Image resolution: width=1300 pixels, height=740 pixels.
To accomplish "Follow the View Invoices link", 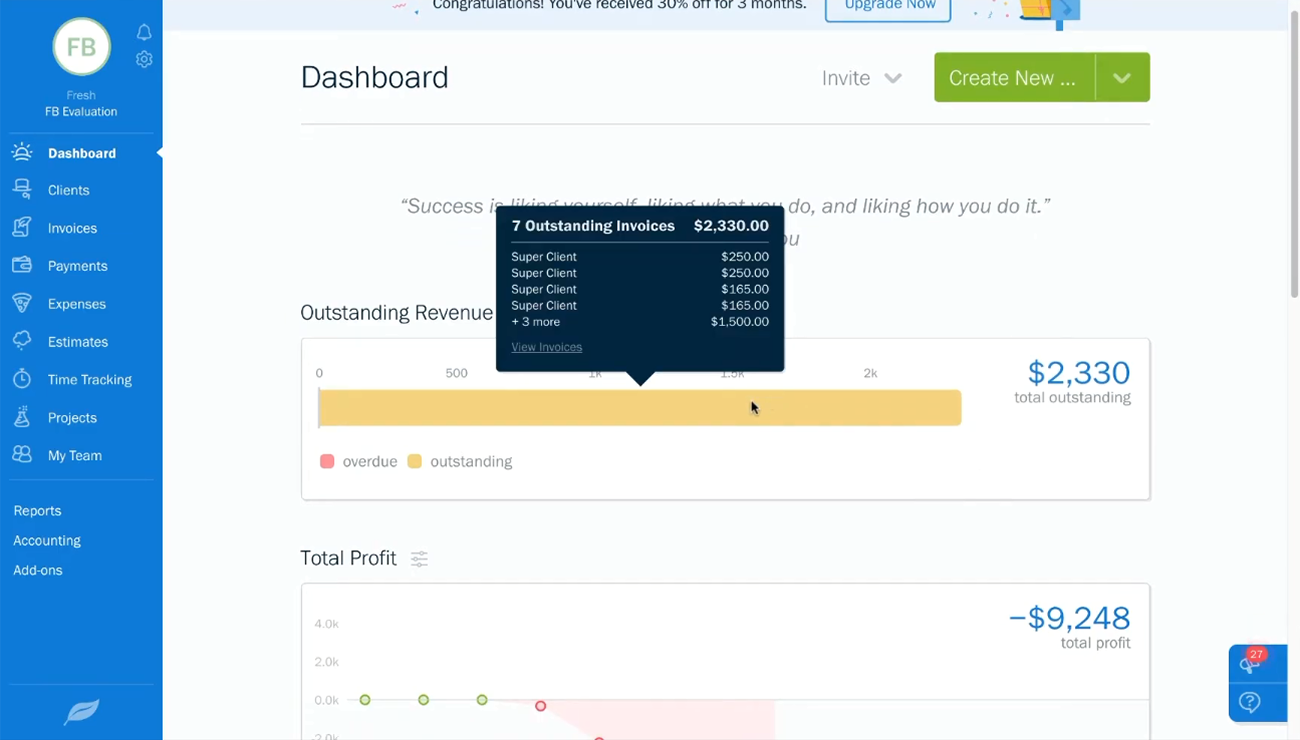I will click(x=546, y=347).
